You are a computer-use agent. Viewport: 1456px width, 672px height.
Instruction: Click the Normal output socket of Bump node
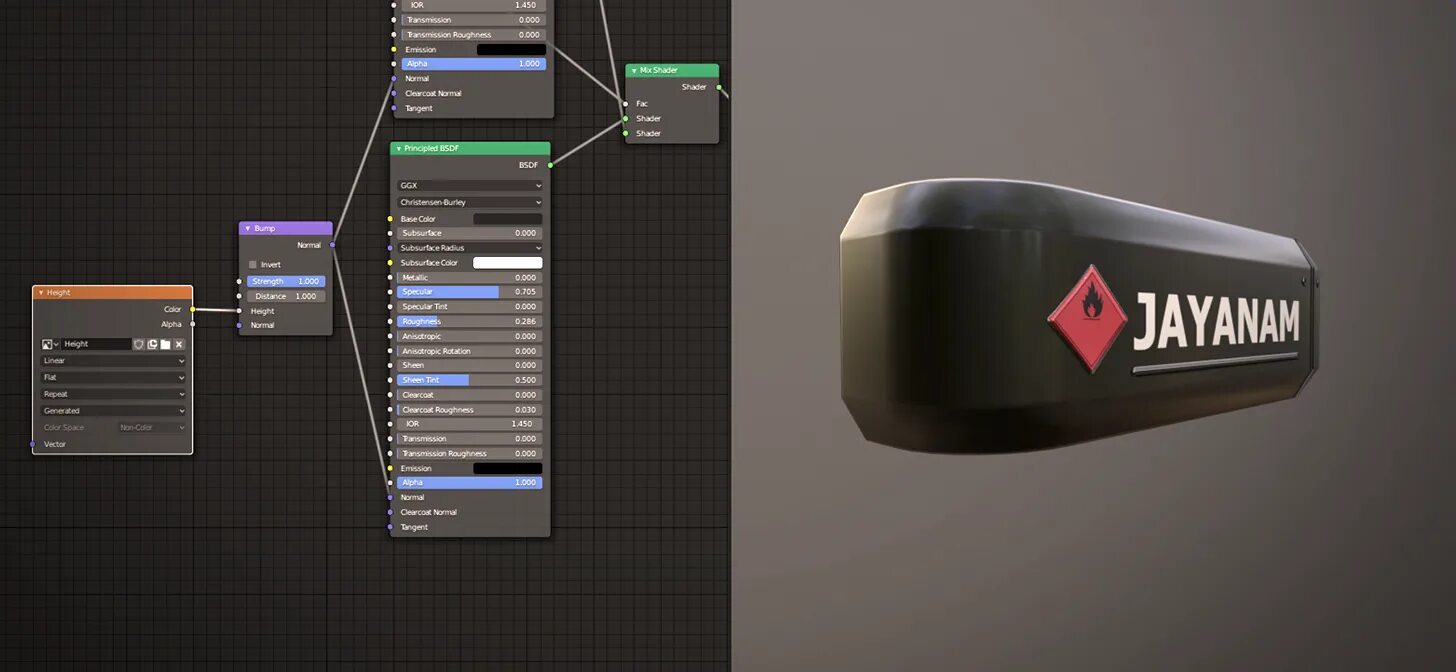(333, 245)
